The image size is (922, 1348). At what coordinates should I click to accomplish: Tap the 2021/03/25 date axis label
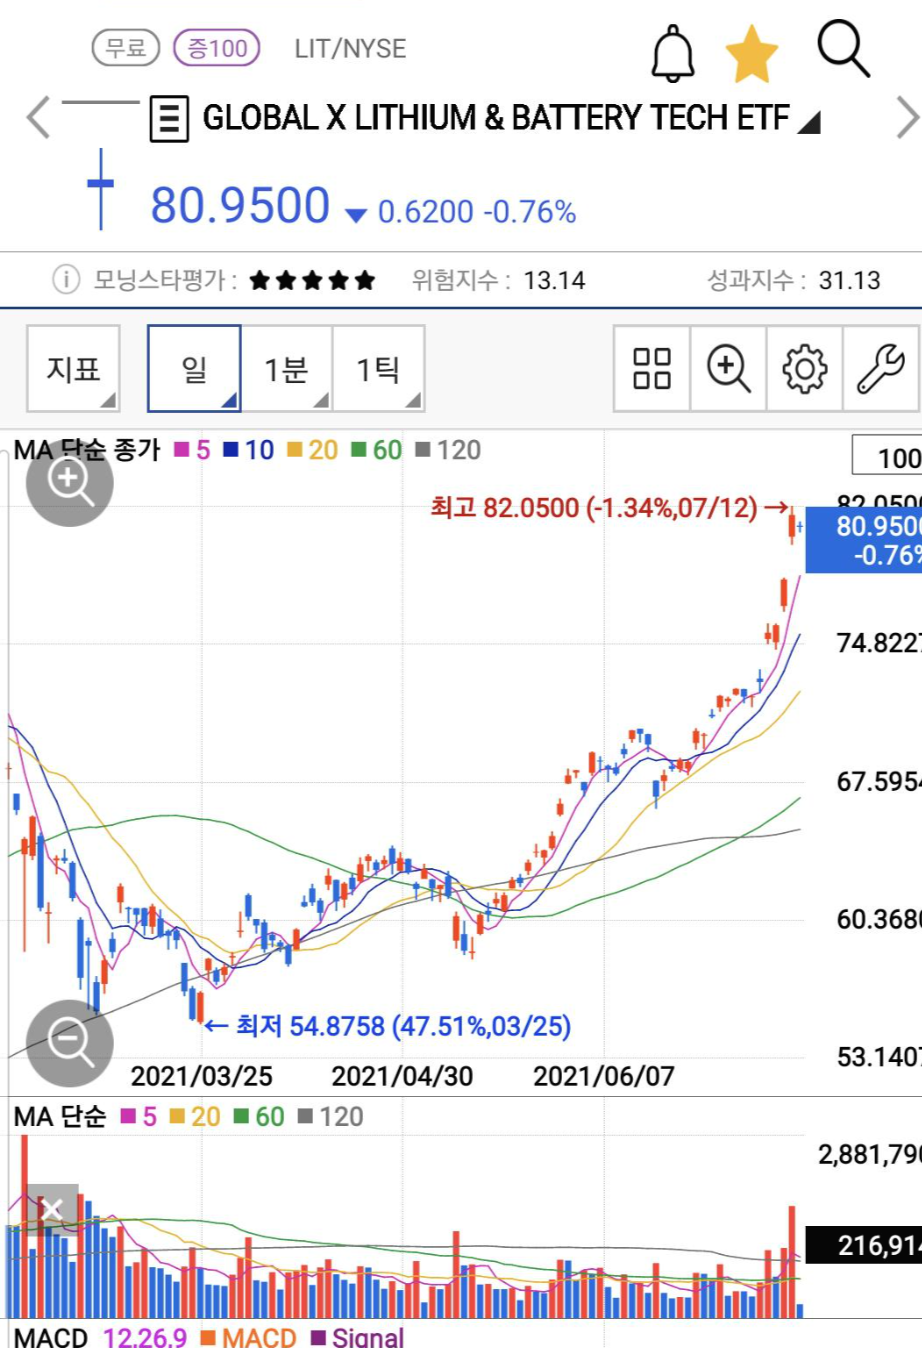point(201,1076)
